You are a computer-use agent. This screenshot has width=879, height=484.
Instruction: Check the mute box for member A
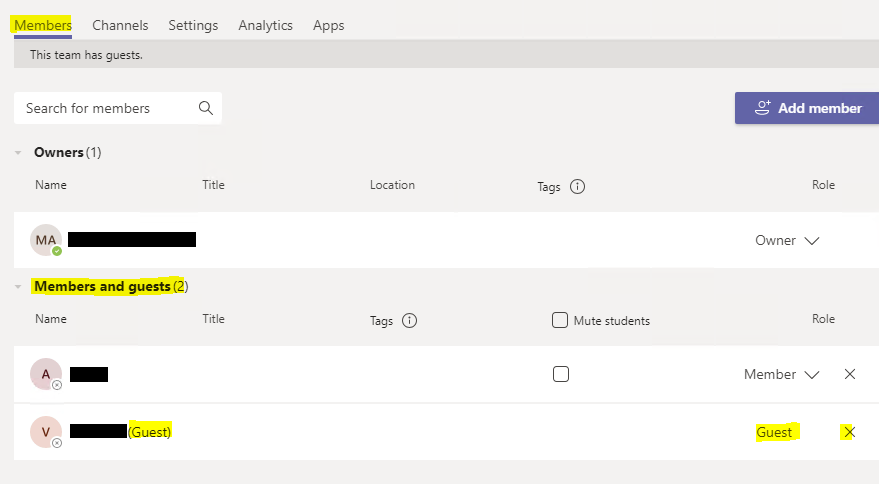(561, 374)
